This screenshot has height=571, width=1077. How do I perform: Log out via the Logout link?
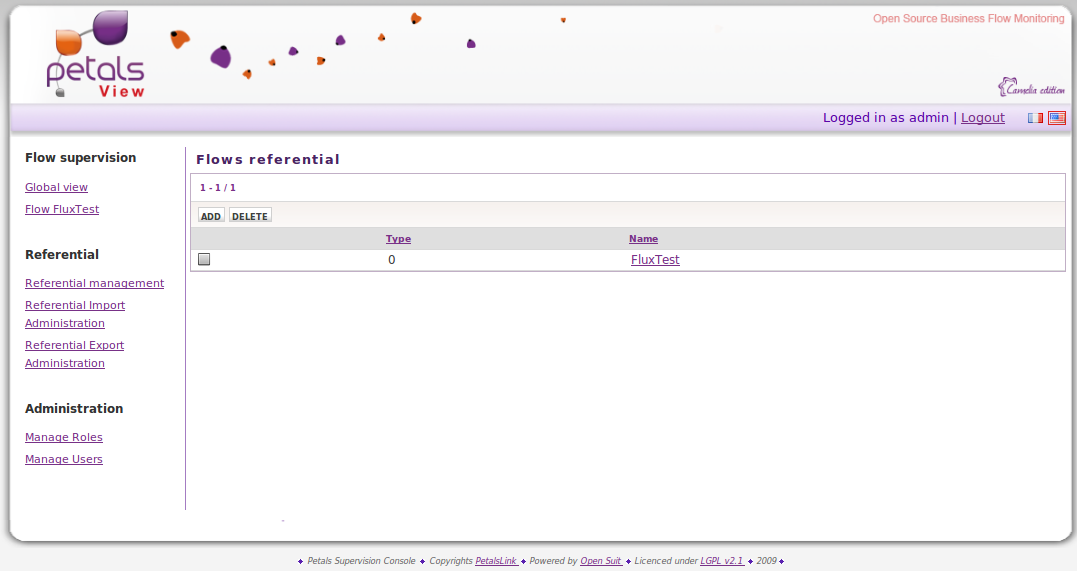point(982,118)
